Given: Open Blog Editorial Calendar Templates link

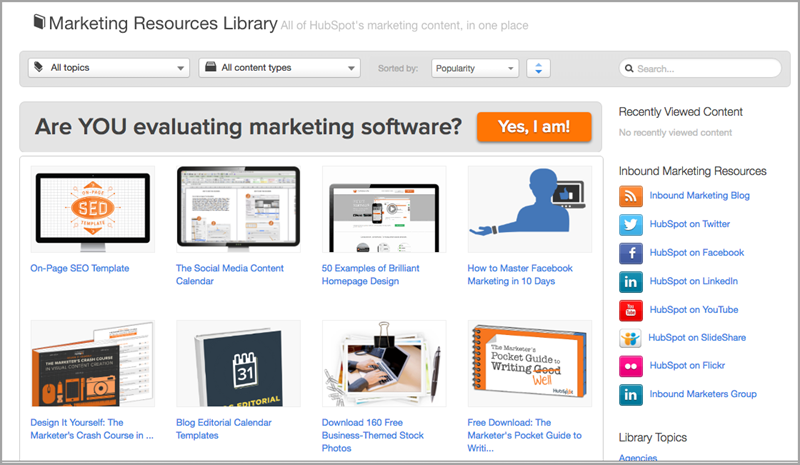Looking at the screenshot, I should [223, 429].
